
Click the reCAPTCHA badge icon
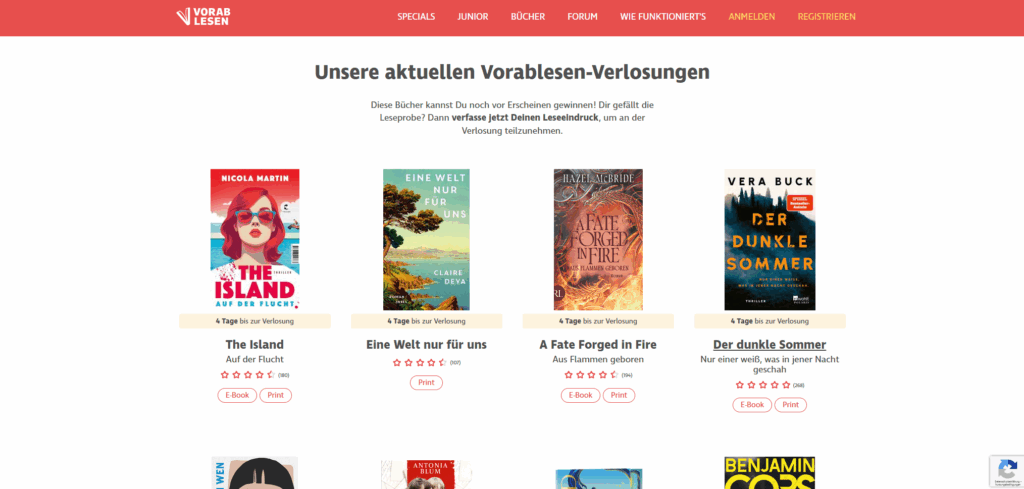(x=1006, y=471)
